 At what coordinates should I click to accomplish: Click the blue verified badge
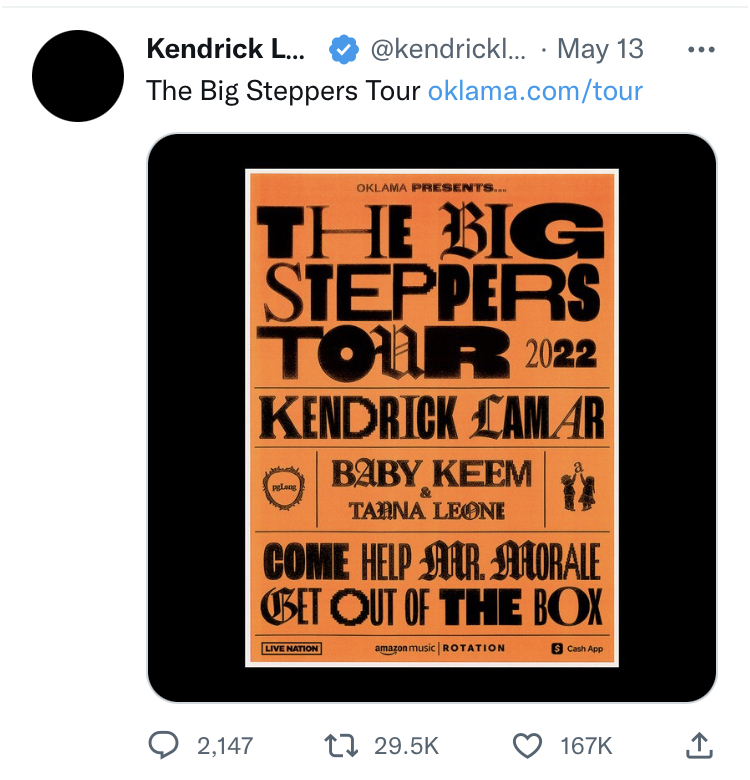coord(344,50)
